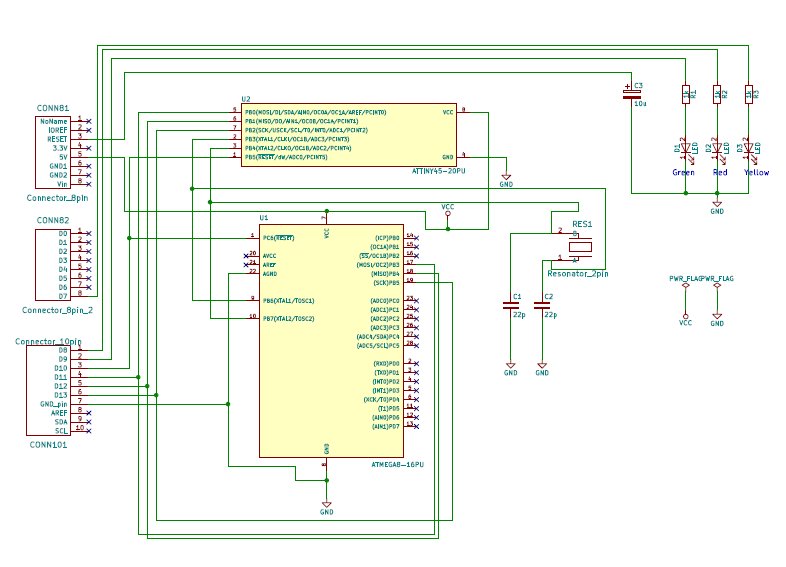This screenshot has height=567, width=786.
Task: Click the D3 yellow LED symbol
Action: point(749,148)
